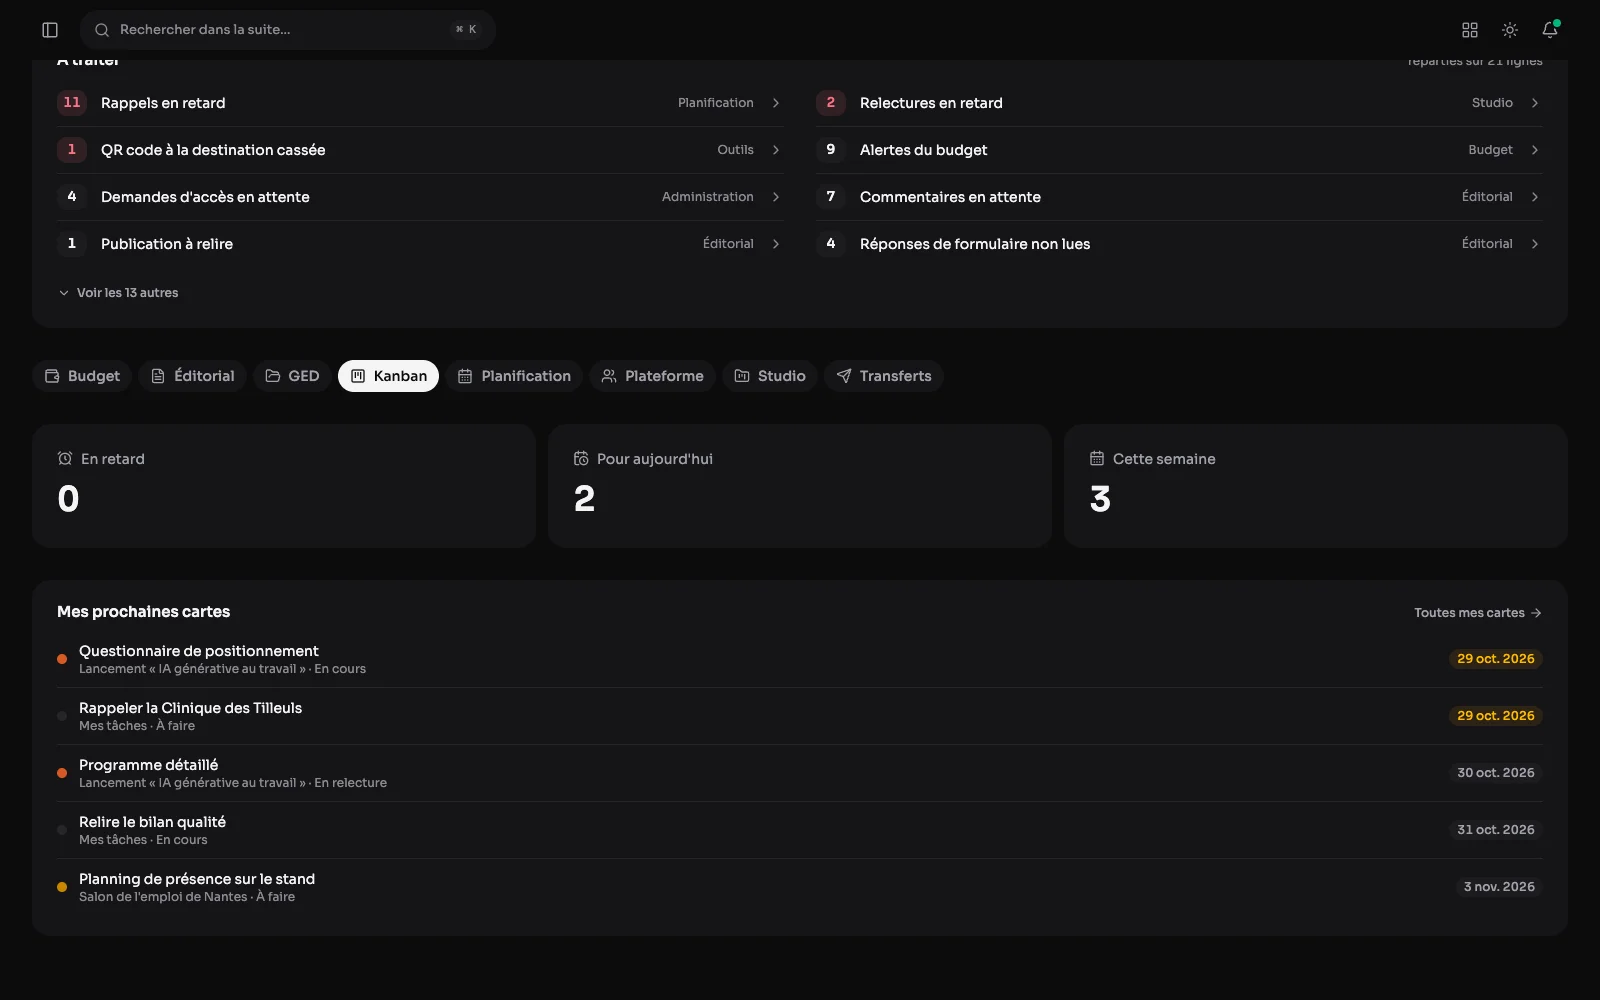1600x1000 pixels.
Task: Switch theme with the sun icon
Action: click(x=1510, y=30)
